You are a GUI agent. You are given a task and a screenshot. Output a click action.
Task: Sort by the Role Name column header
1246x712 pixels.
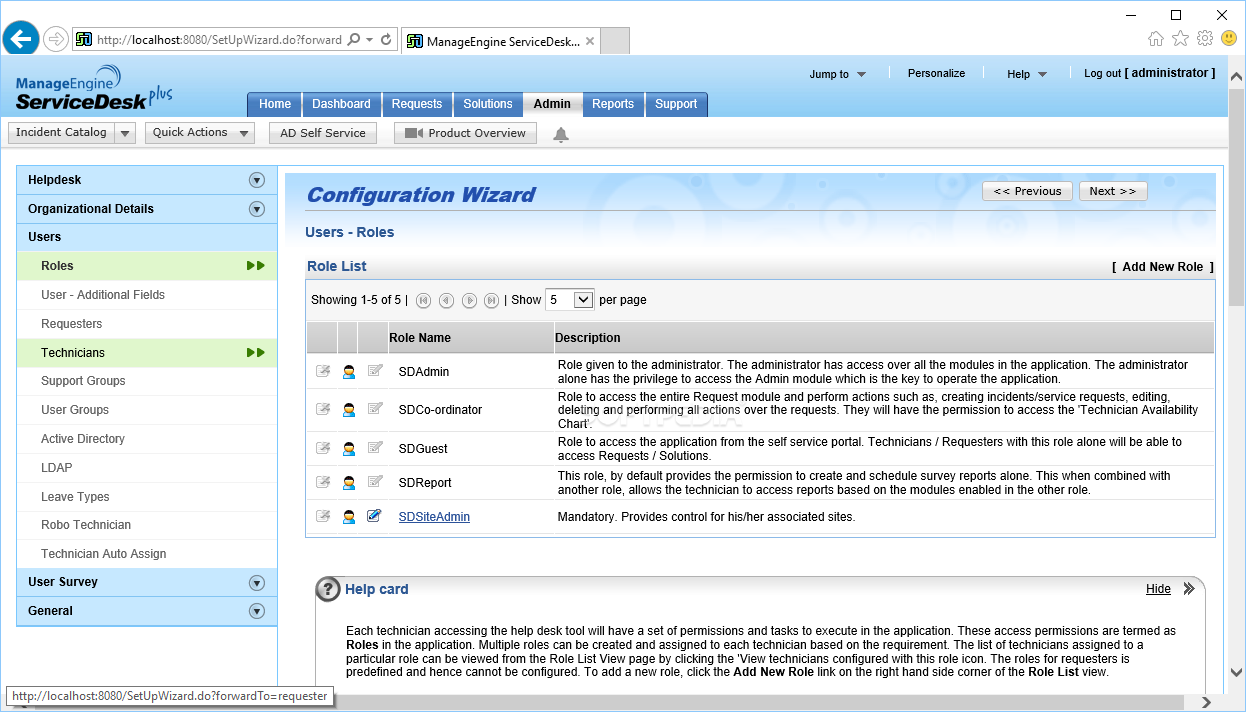(420, 338)
